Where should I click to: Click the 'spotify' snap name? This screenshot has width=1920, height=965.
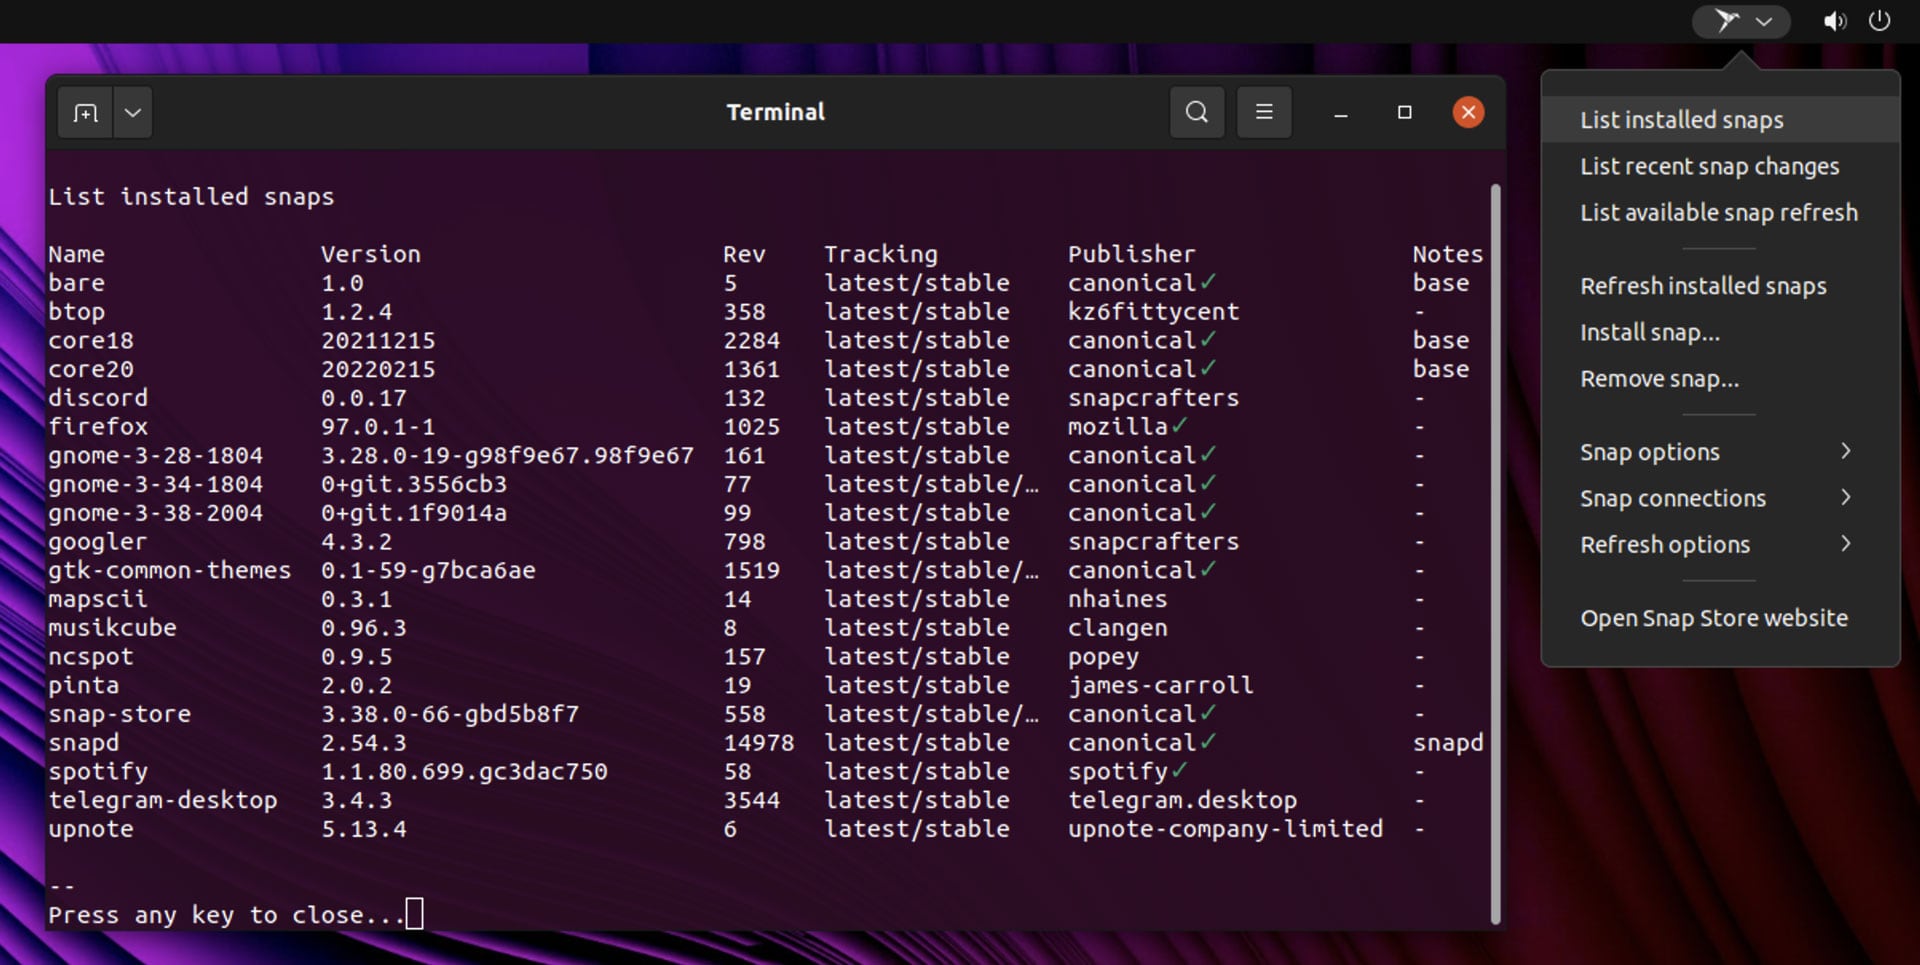98,772
